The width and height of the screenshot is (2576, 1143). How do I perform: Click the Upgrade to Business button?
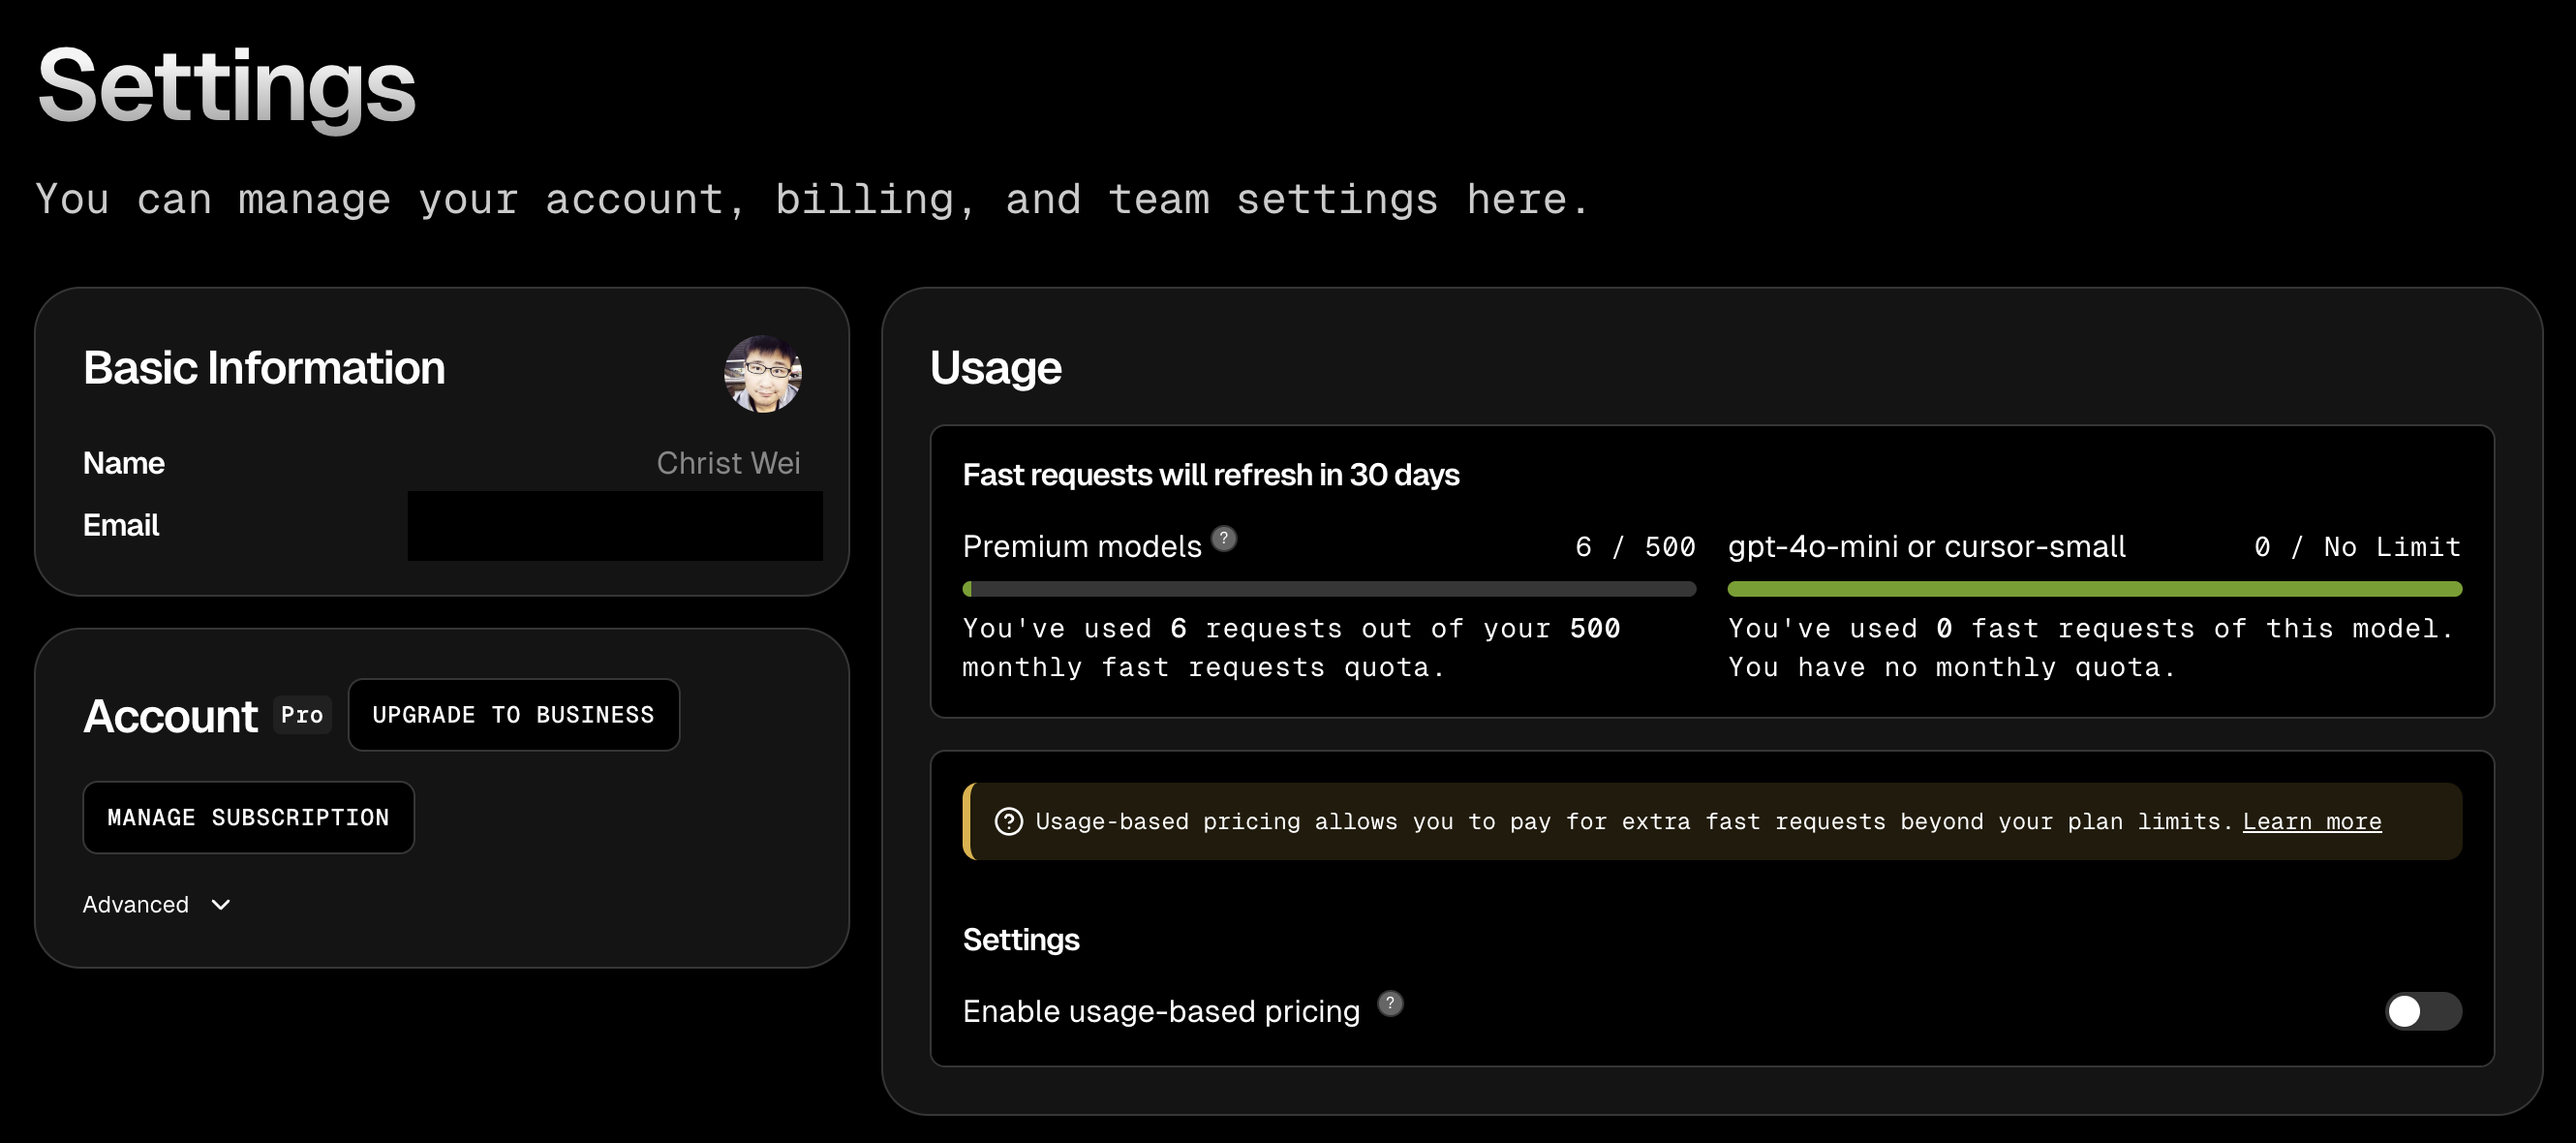point(514,715)
